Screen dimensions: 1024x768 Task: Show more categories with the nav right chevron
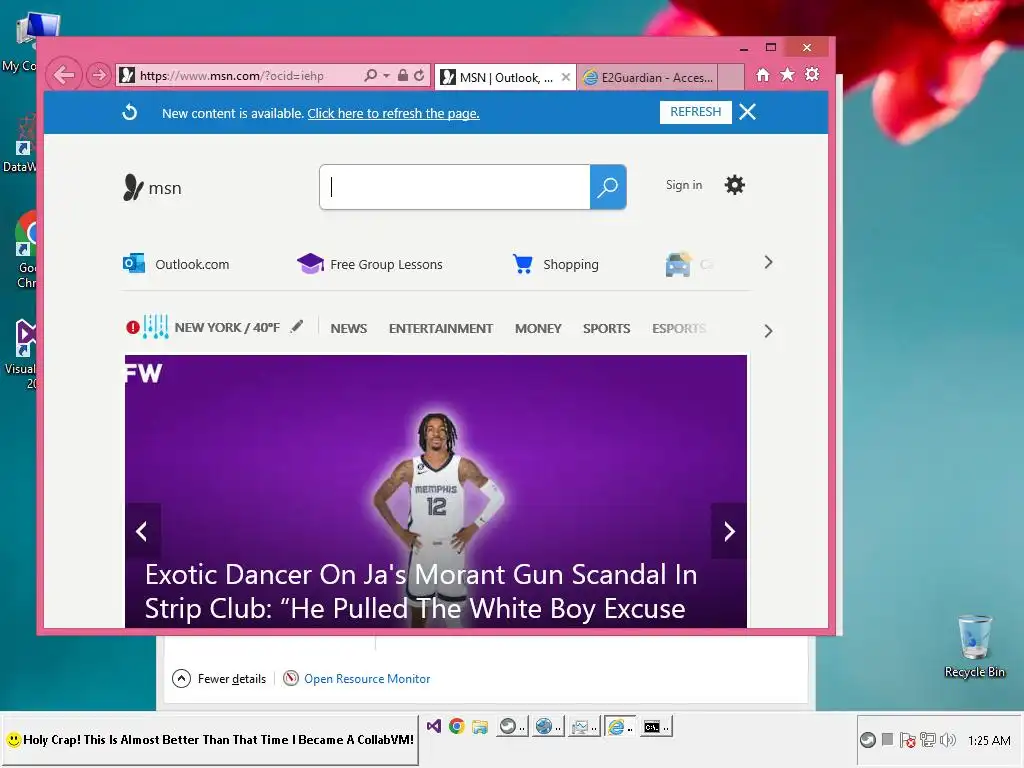(x=768, y=331)
